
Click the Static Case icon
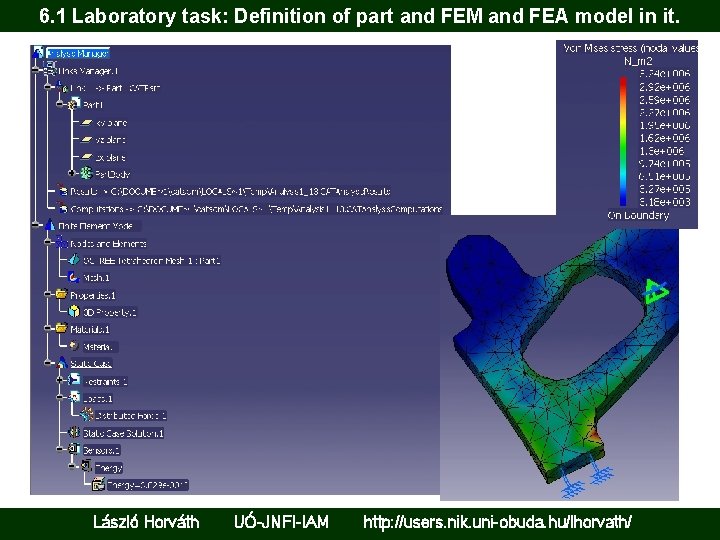62,363
